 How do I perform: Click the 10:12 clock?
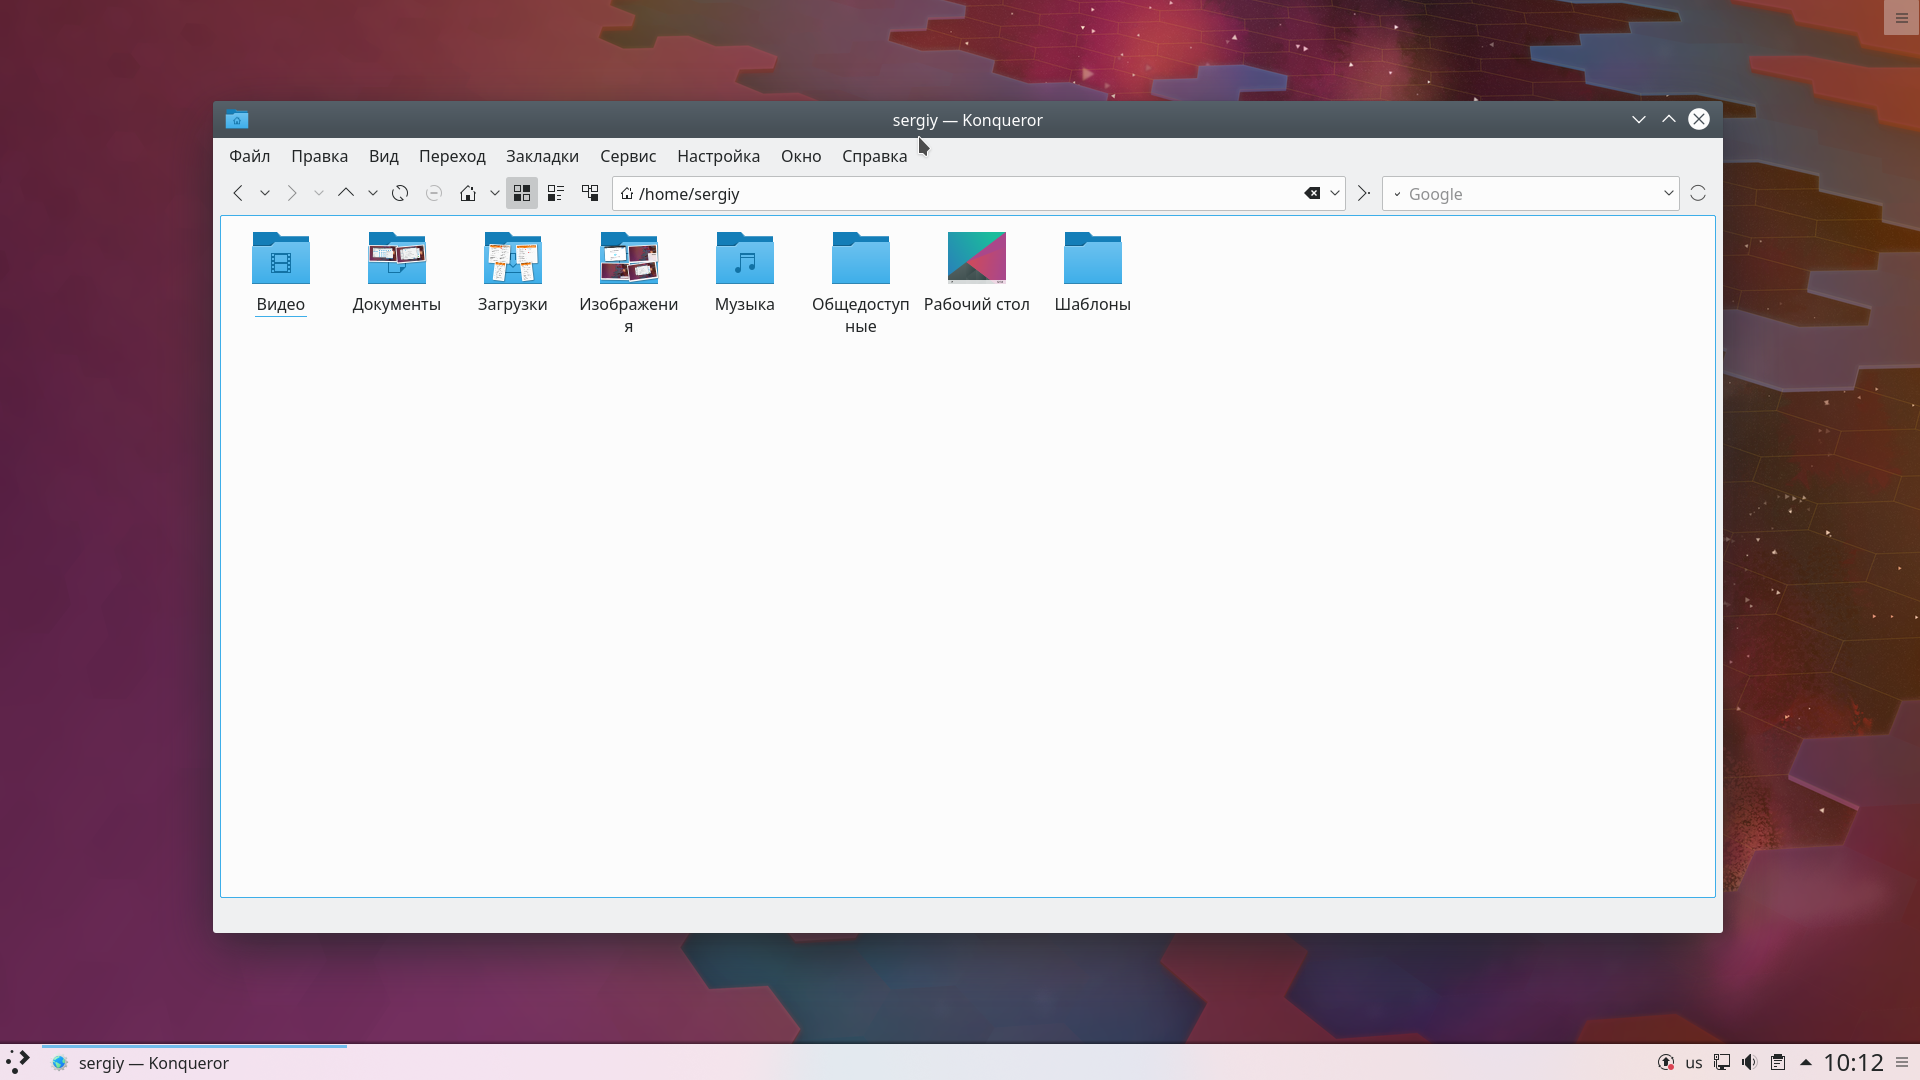point(1853,1063)
